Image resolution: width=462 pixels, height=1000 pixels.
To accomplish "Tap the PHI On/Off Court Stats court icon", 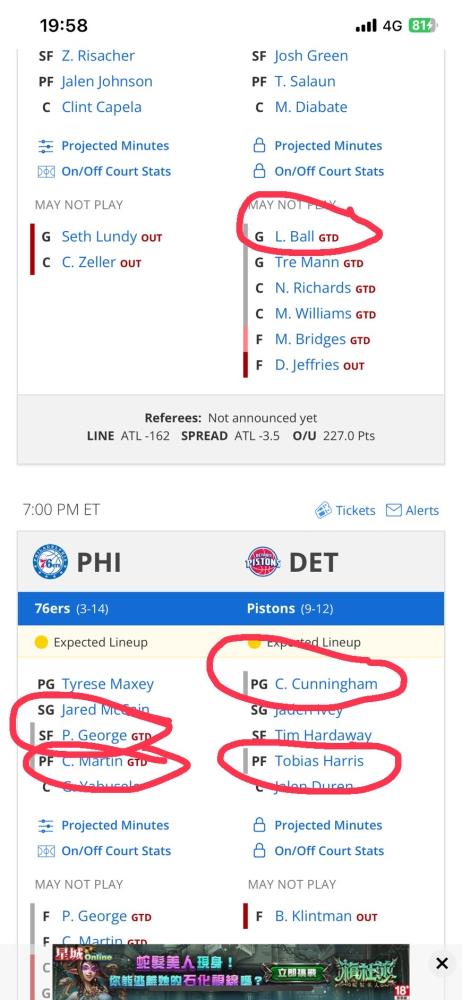I will click(45, 851).
